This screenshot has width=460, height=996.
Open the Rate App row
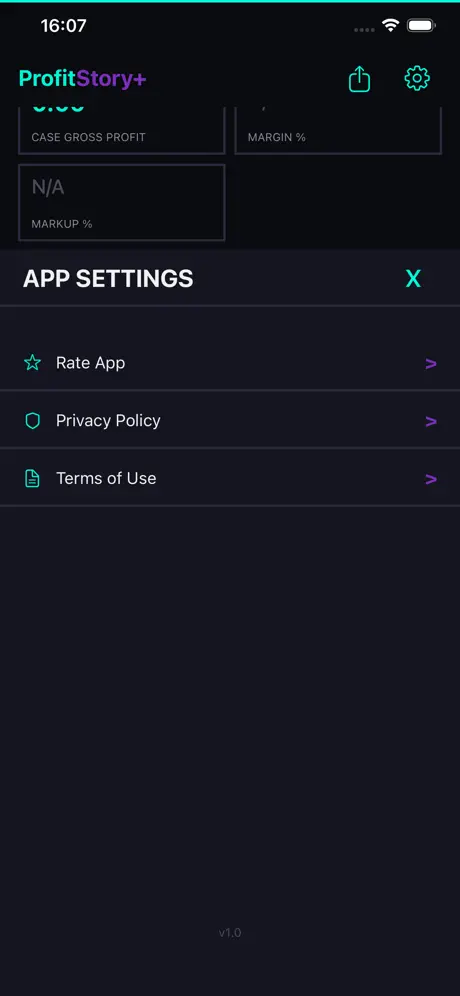click(x=230, y=363)
